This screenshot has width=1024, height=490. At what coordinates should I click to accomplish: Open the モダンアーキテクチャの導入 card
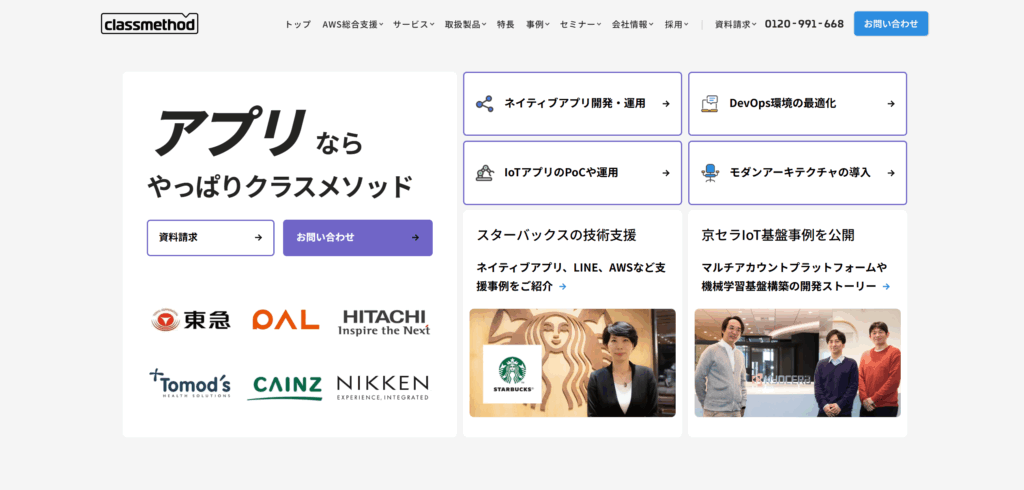797,173
